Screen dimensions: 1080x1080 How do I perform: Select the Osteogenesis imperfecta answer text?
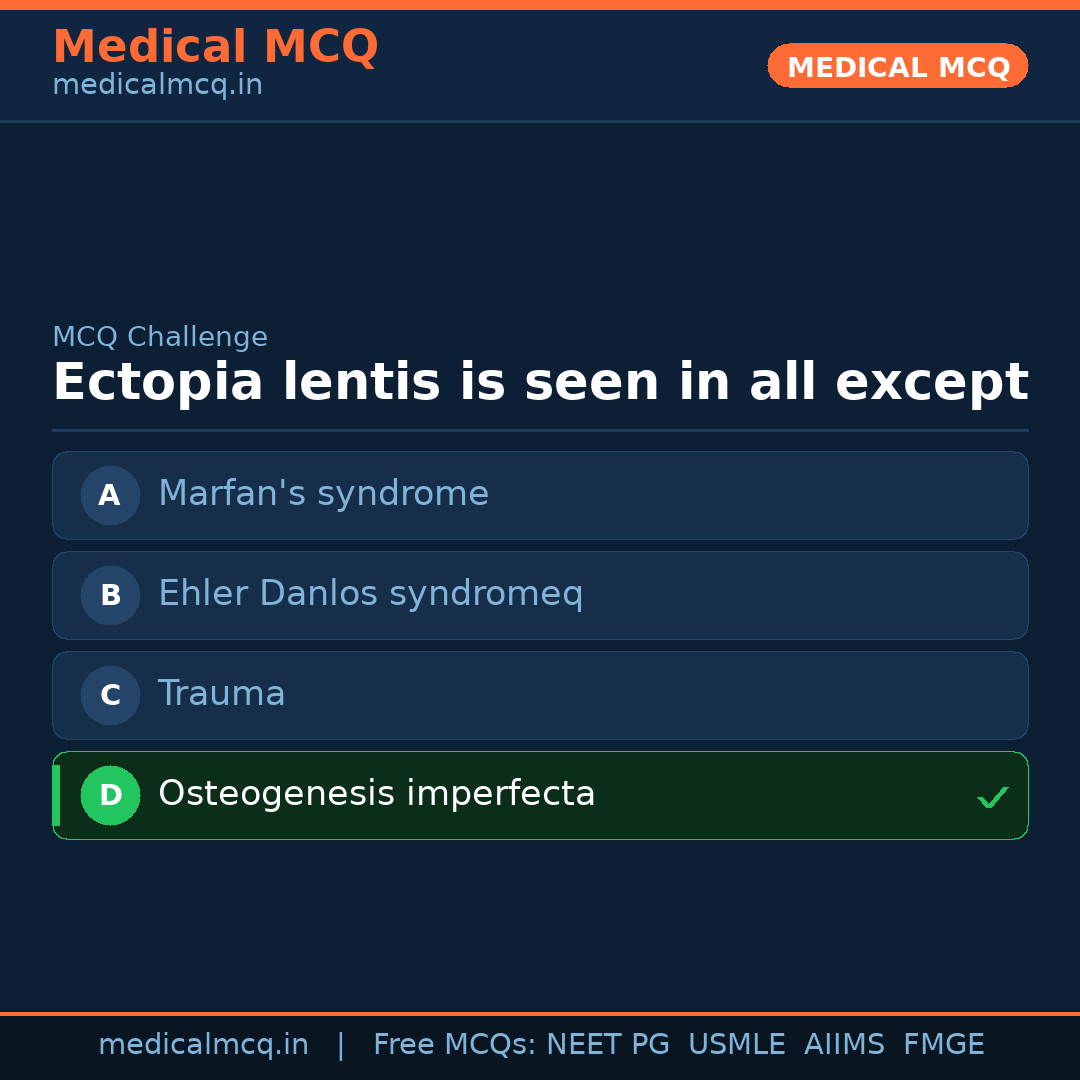click(376, 794)
